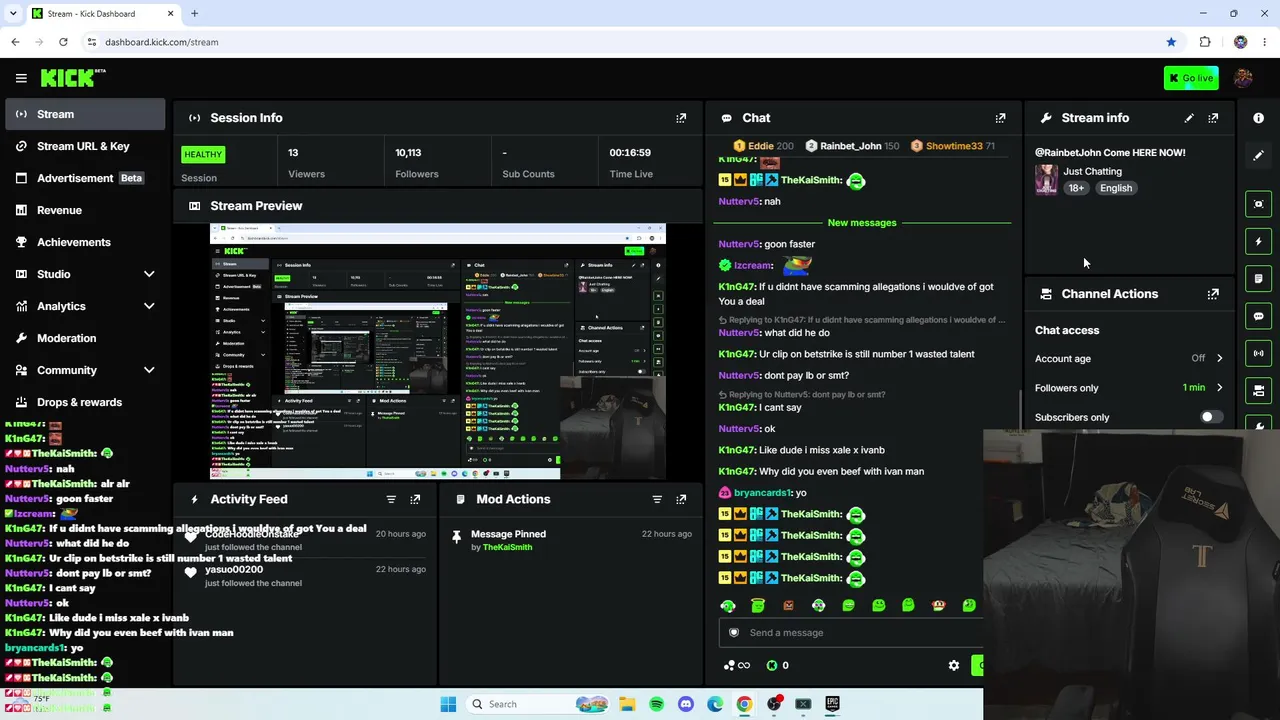Screen dimensions: 1280x720
Task: Open Followers only duration setting
Action: 1129,388
